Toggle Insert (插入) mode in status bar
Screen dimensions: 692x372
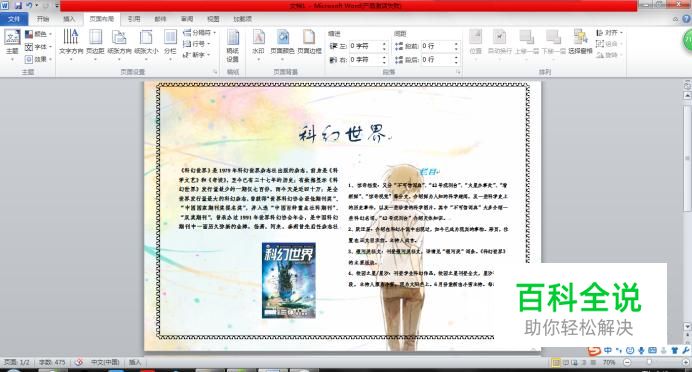tap(135, 362)
